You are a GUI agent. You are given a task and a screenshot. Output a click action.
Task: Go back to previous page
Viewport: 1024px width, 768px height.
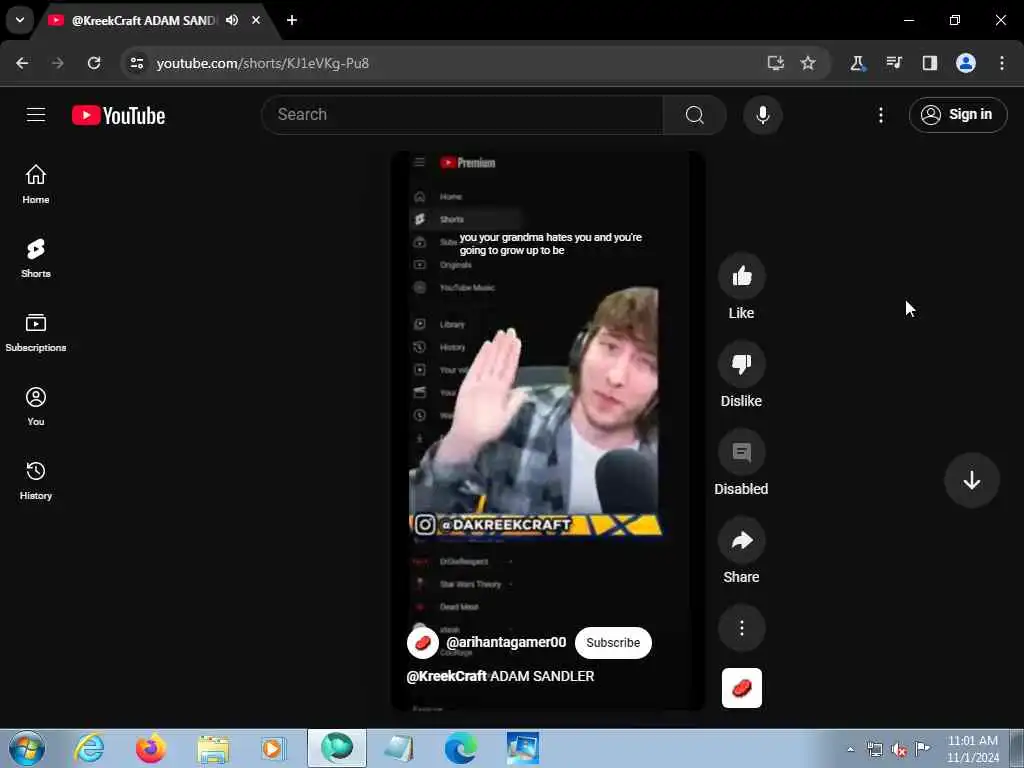pyautogui.click(x=22, y=63)
